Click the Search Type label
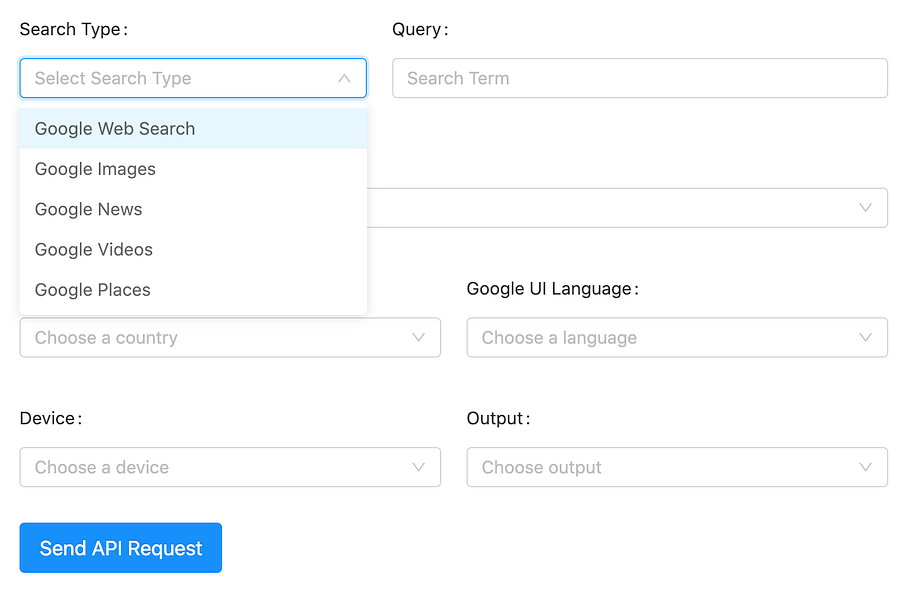 74,29
